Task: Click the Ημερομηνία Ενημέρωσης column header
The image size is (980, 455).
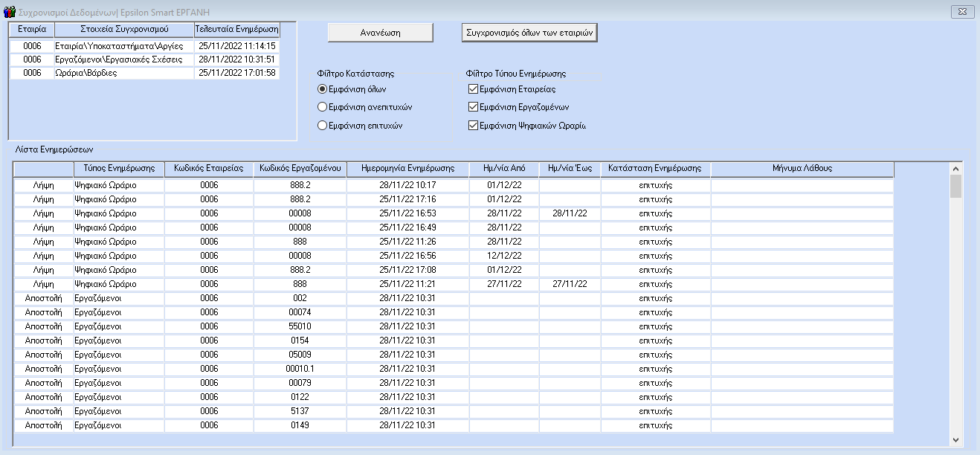Action: [x=407, y=169]
